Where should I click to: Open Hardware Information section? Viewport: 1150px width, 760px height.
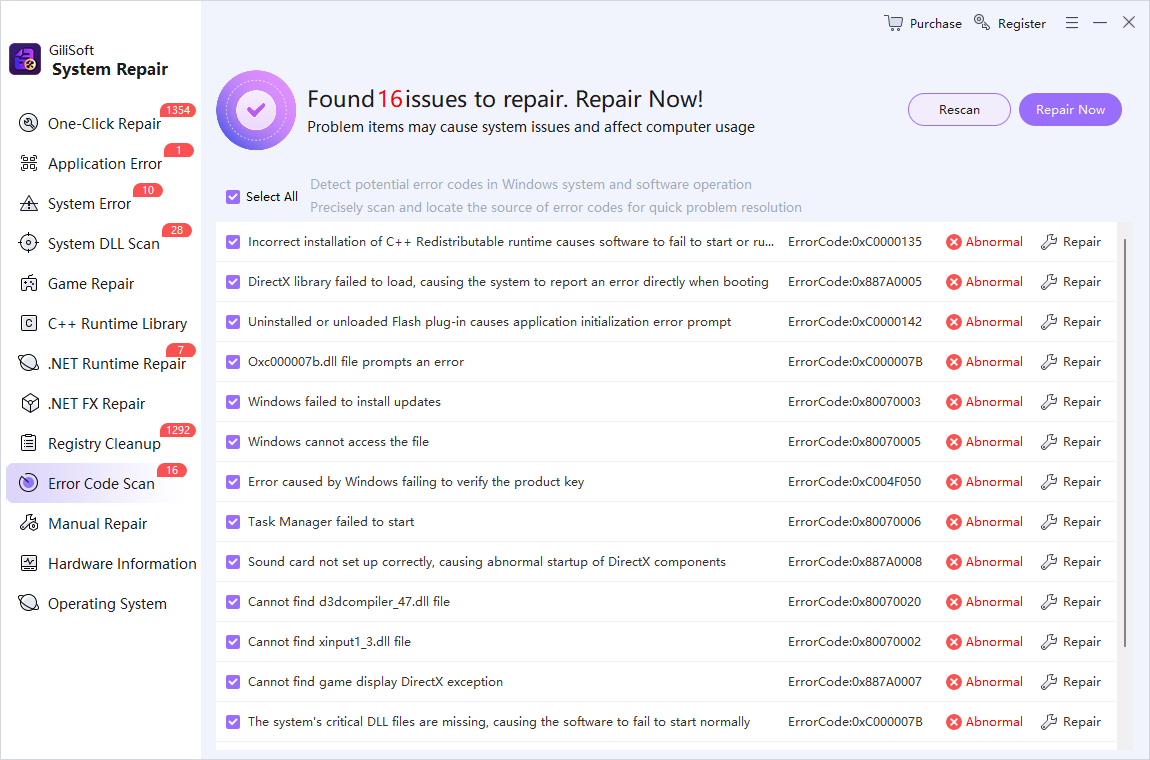coord(101,563)
